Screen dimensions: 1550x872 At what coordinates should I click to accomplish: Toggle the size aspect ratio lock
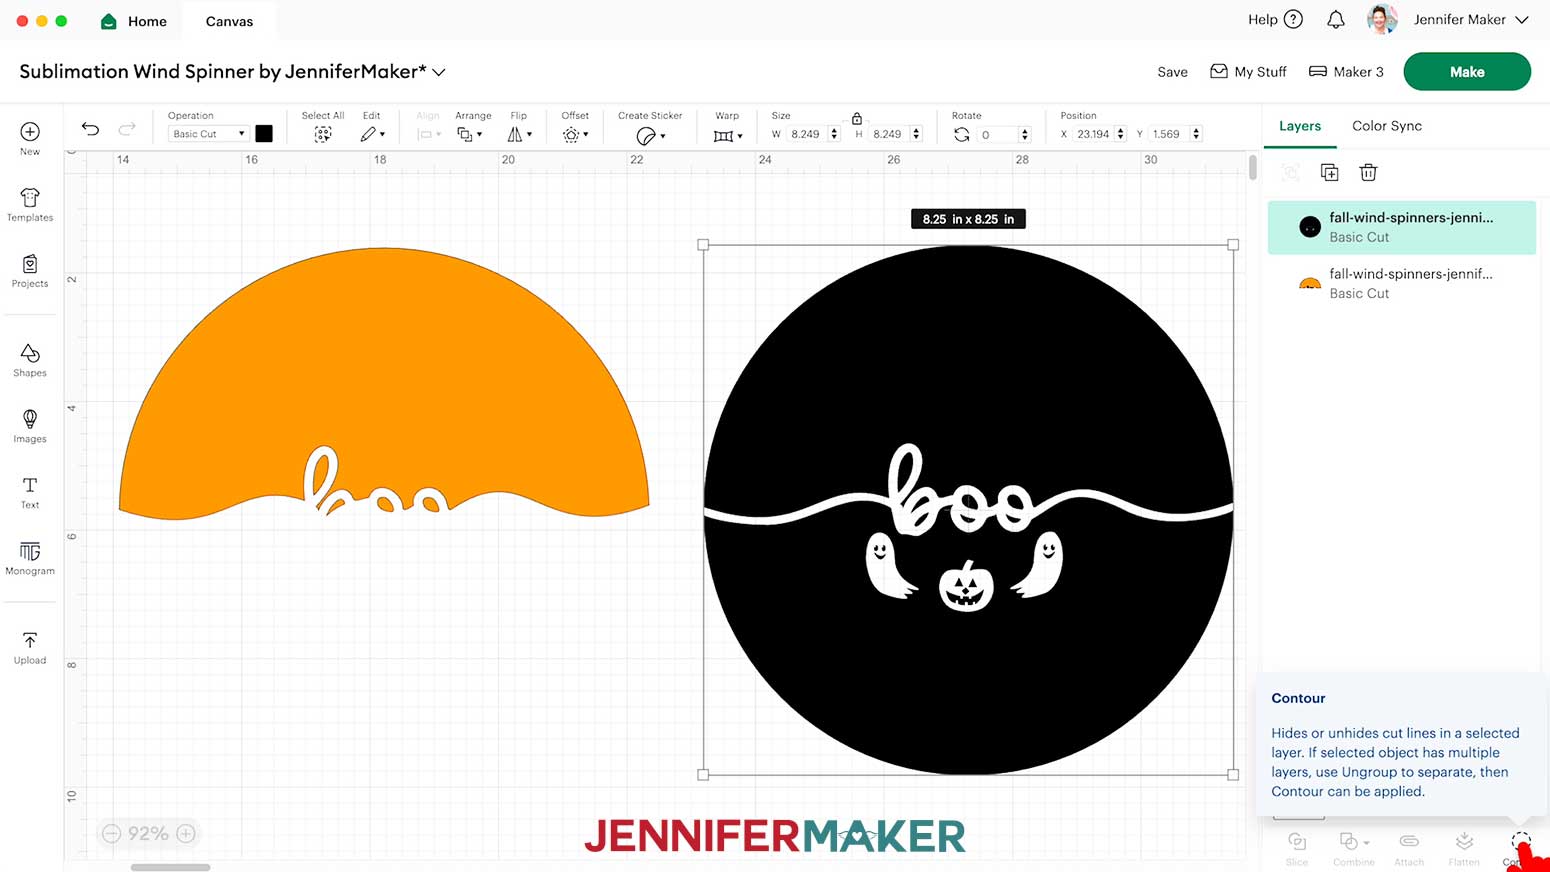[x=857, y=118]
